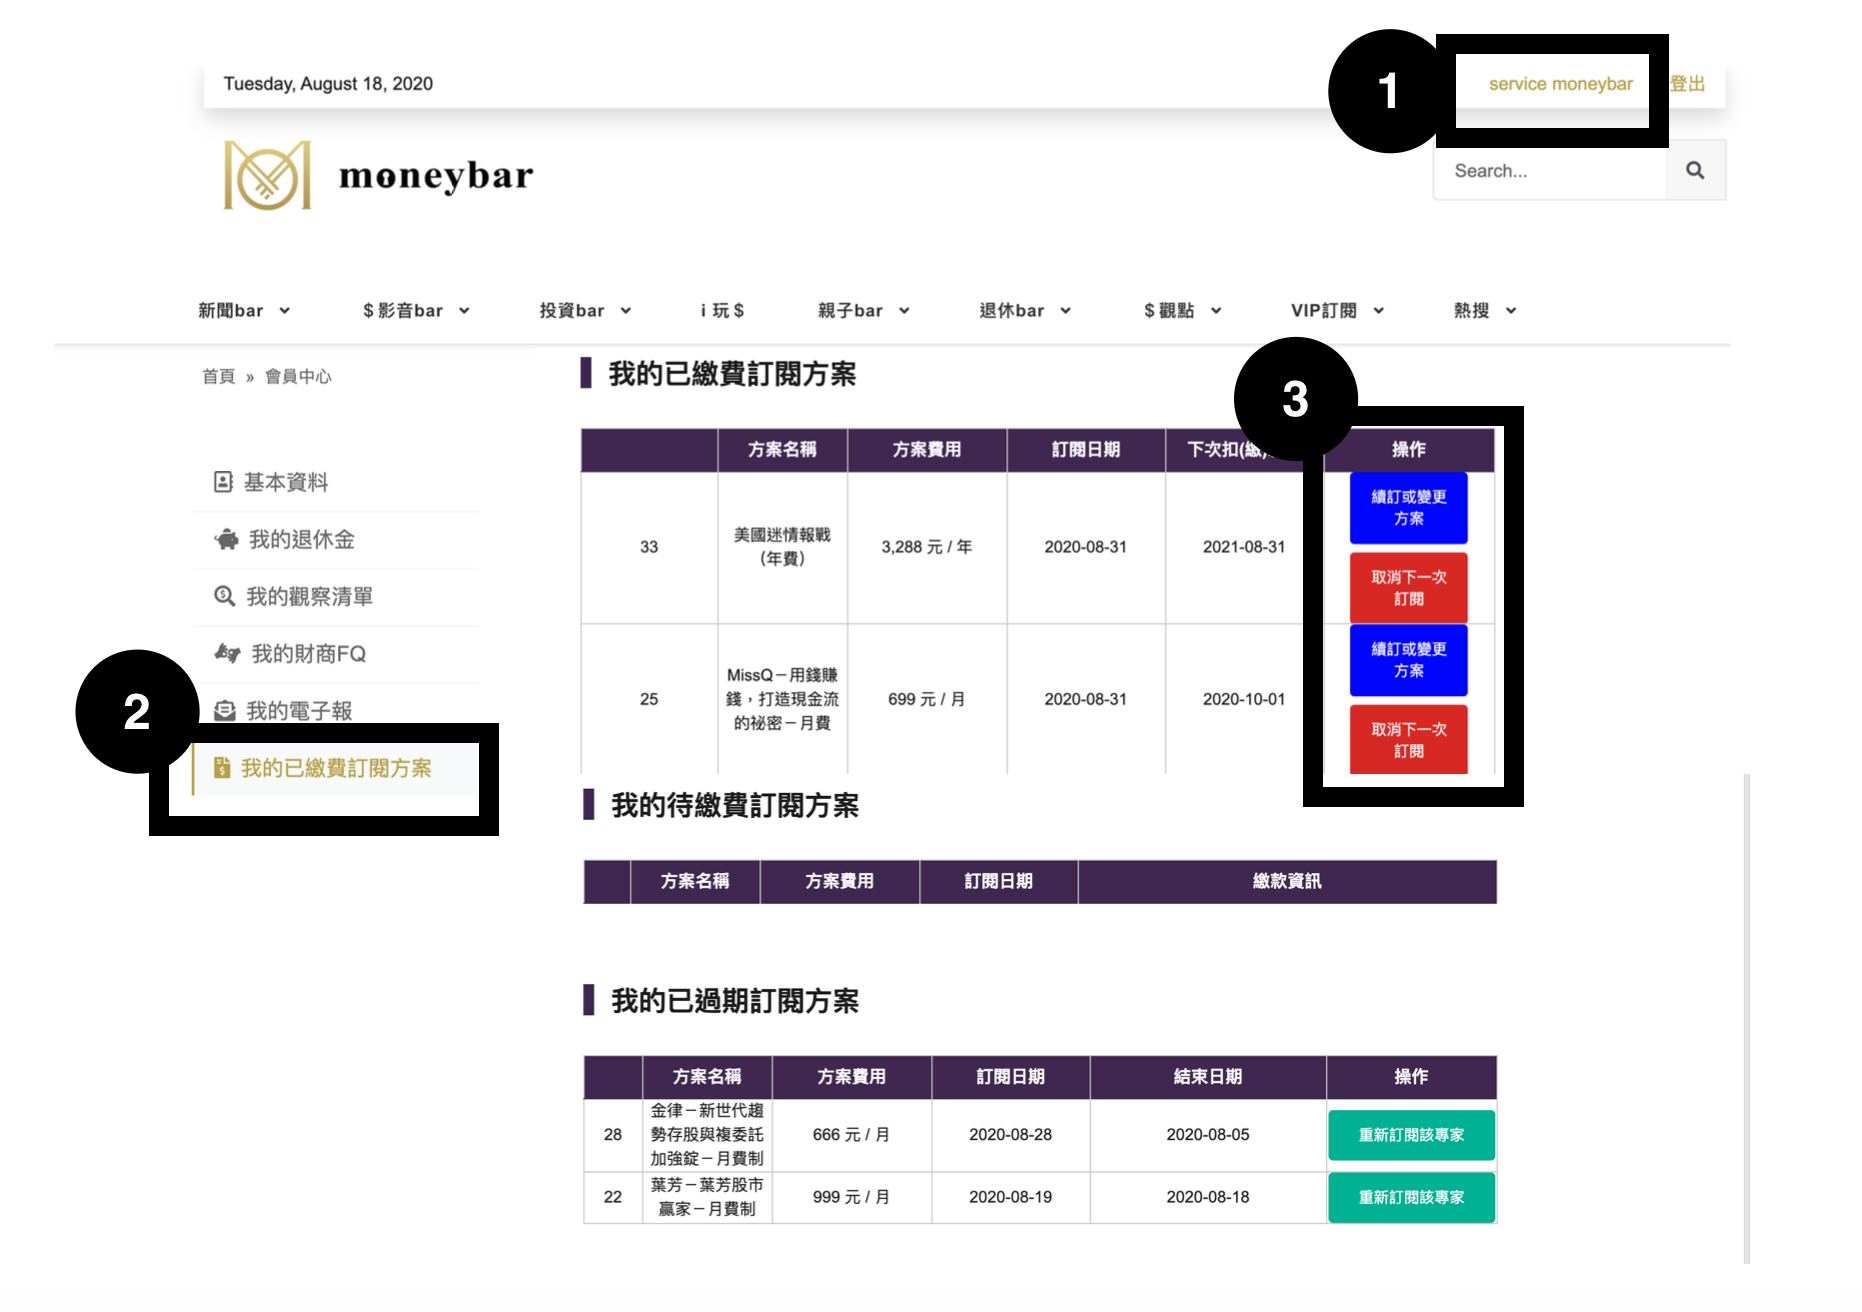The height and width of the screenshot is (1312, 1862).
Task: Click the Search input field
Action: [x=1550, y=171]
